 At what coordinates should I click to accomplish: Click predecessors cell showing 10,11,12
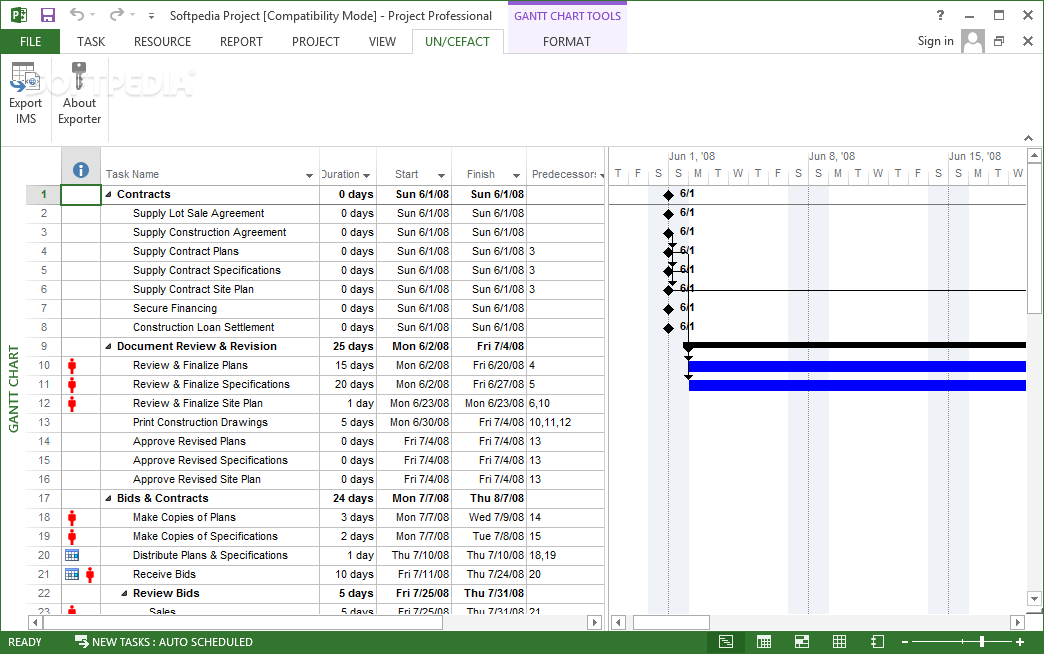point(565,422)
